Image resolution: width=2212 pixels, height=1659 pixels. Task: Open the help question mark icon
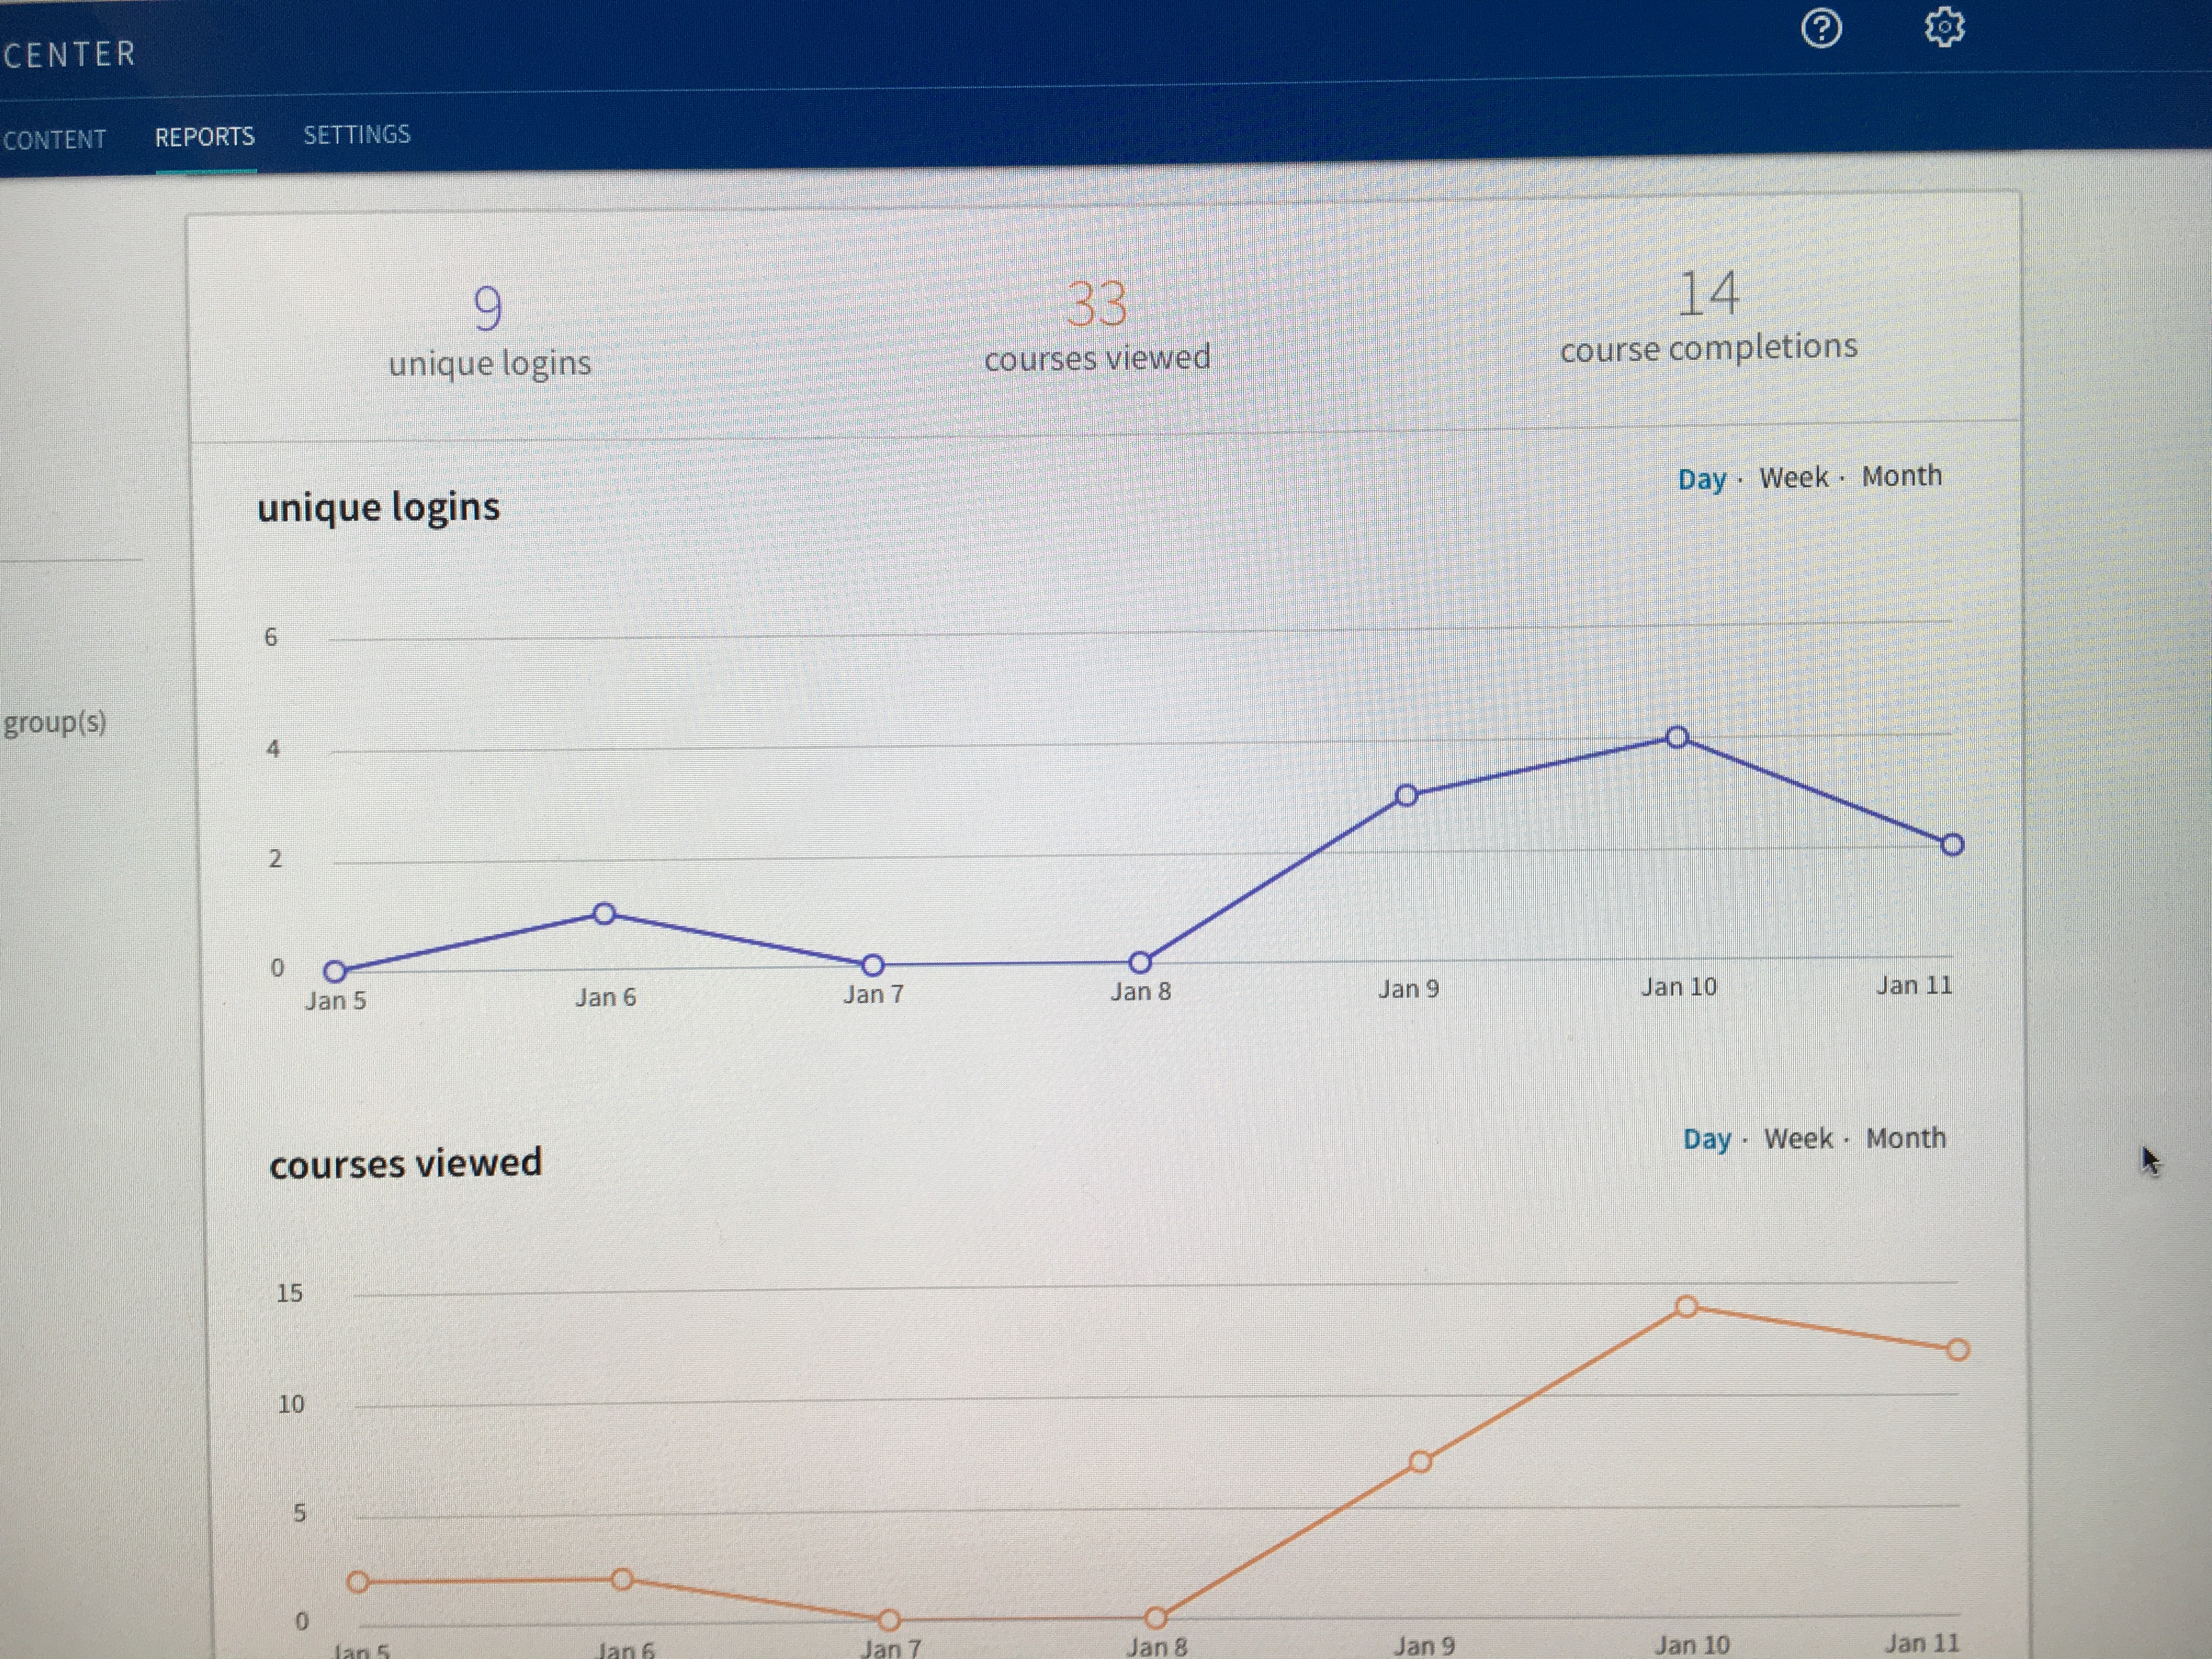[x=1821, y=28]
